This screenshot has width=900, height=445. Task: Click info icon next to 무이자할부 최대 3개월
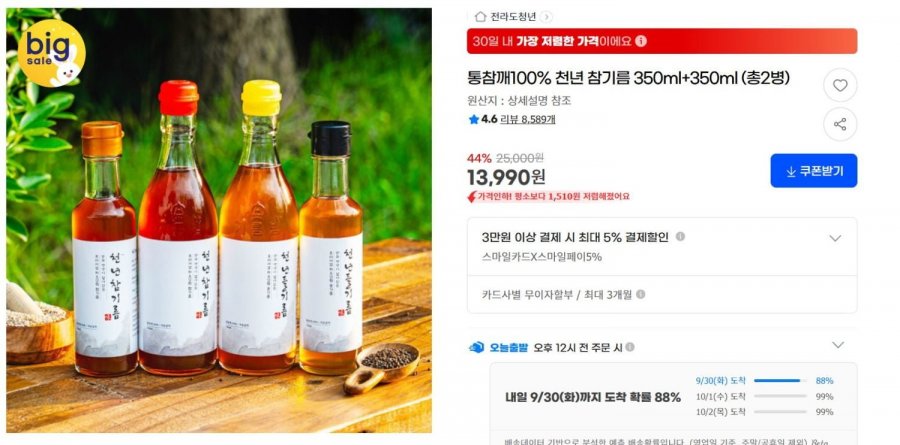(x=641, y=295)
